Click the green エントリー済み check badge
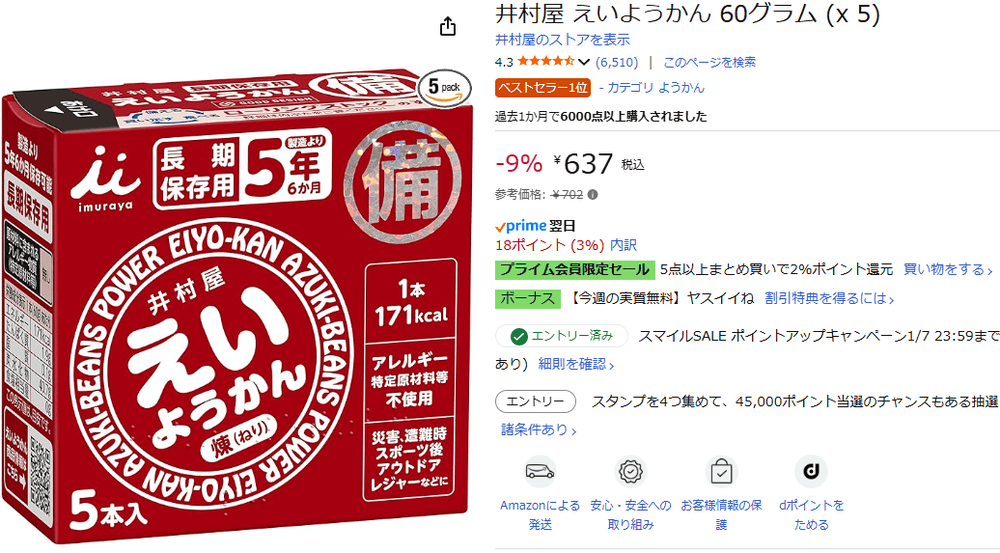Viewport: 1000px width, 553px height. pos(561,335)
